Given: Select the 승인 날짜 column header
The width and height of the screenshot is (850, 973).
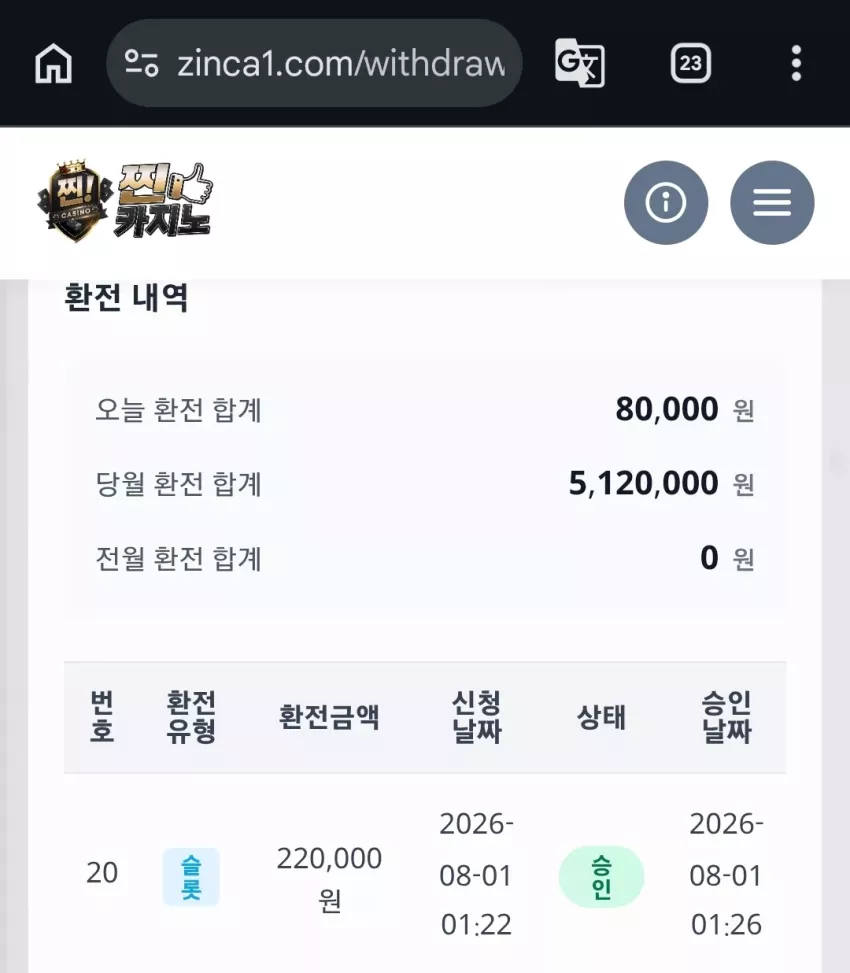Looking at the screenshot, I should (726, 717).
